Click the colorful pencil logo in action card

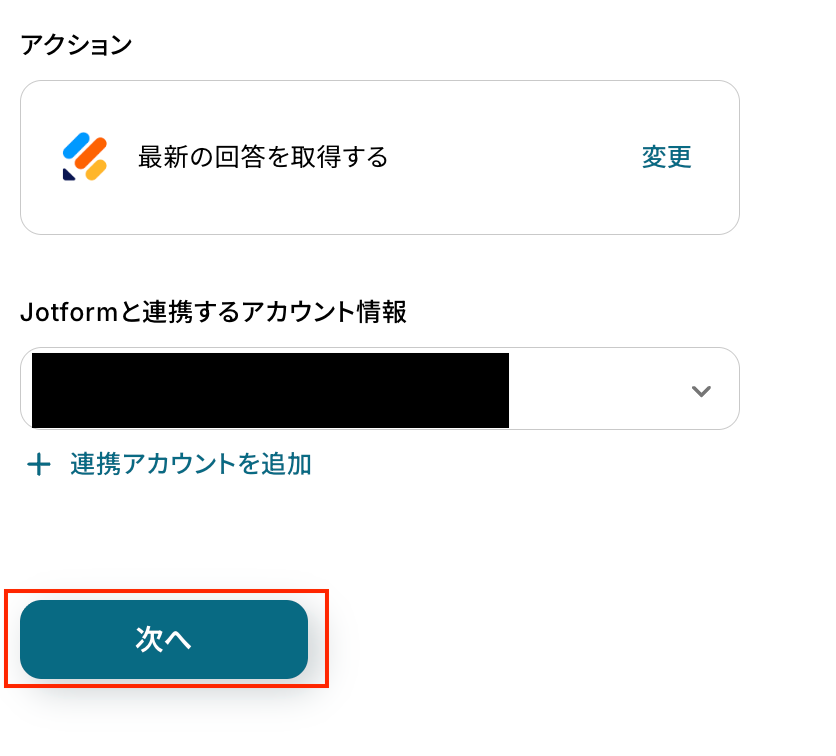coord(84,157)
